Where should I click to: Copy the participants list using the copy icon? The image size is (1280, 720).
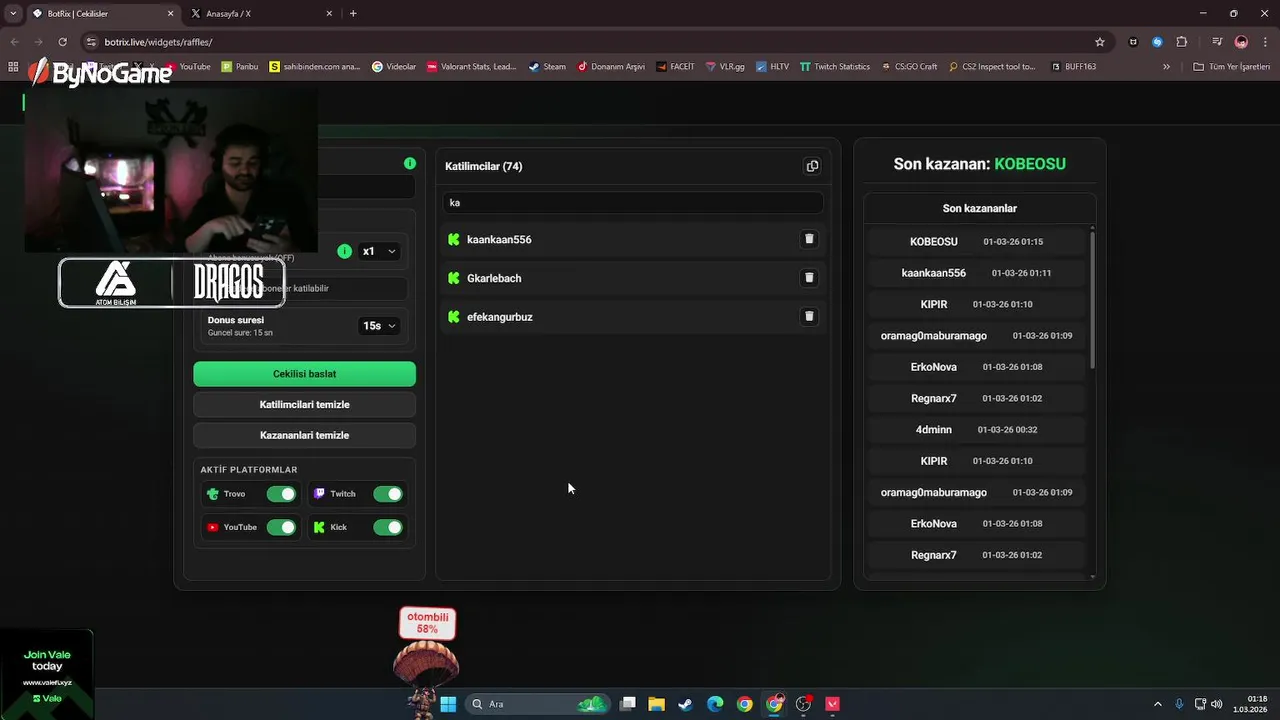(812, 166)
